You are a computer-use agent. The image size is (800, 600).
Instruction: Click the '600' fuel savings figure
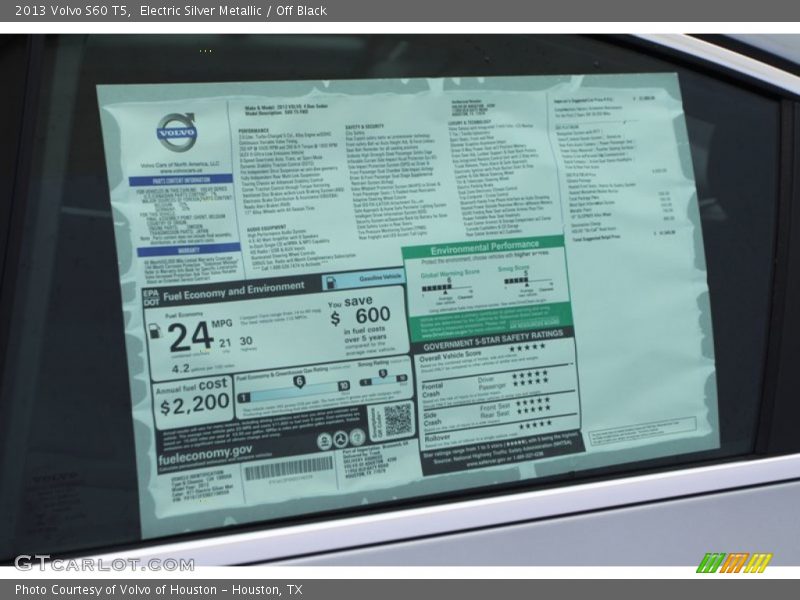click(373, 315)
